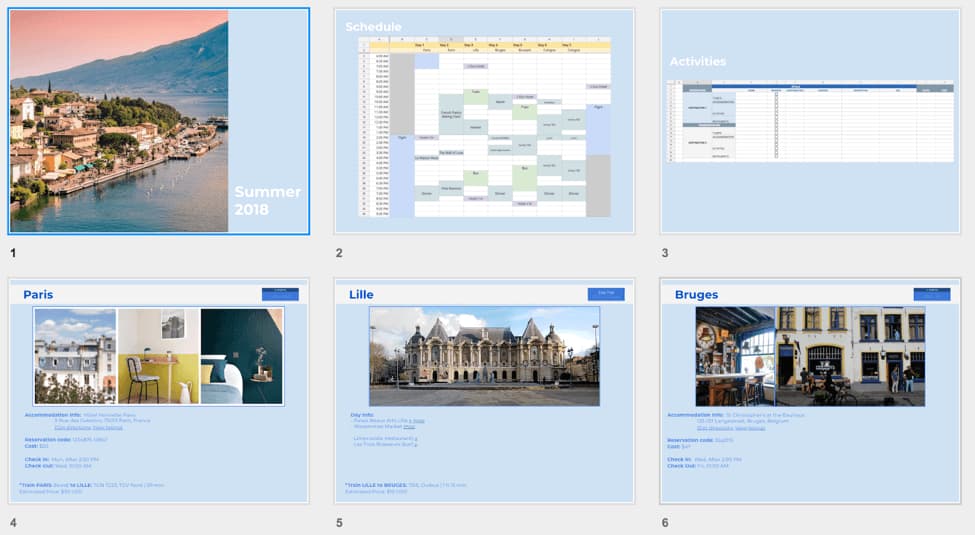Click the Lille palace photo
This screenshot has width=975, height=535.
[484, 356]
